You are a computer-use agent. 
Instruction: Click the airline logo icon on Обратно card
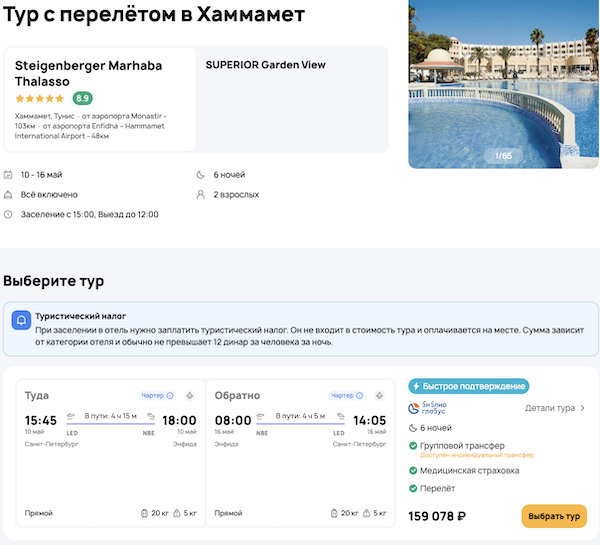tap(384, 395)
